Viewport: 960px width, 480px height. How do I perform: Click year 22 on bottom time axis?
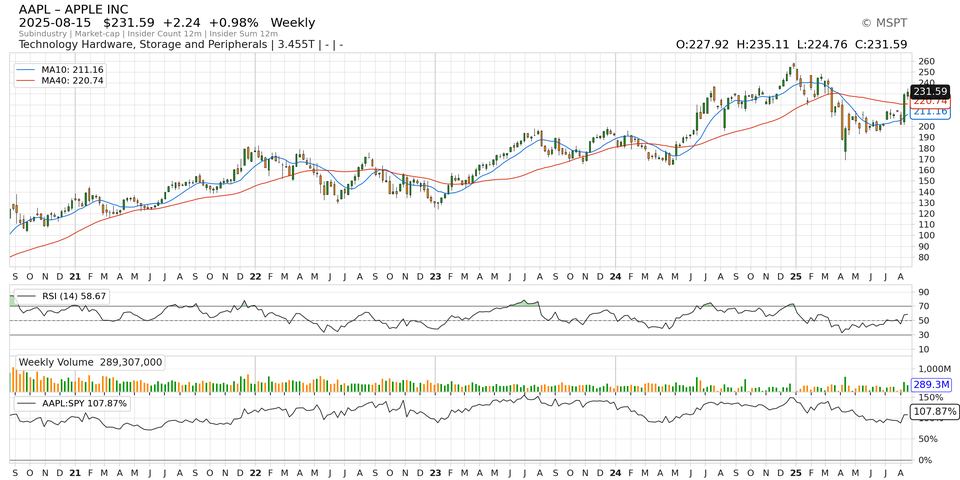(255, 473)
